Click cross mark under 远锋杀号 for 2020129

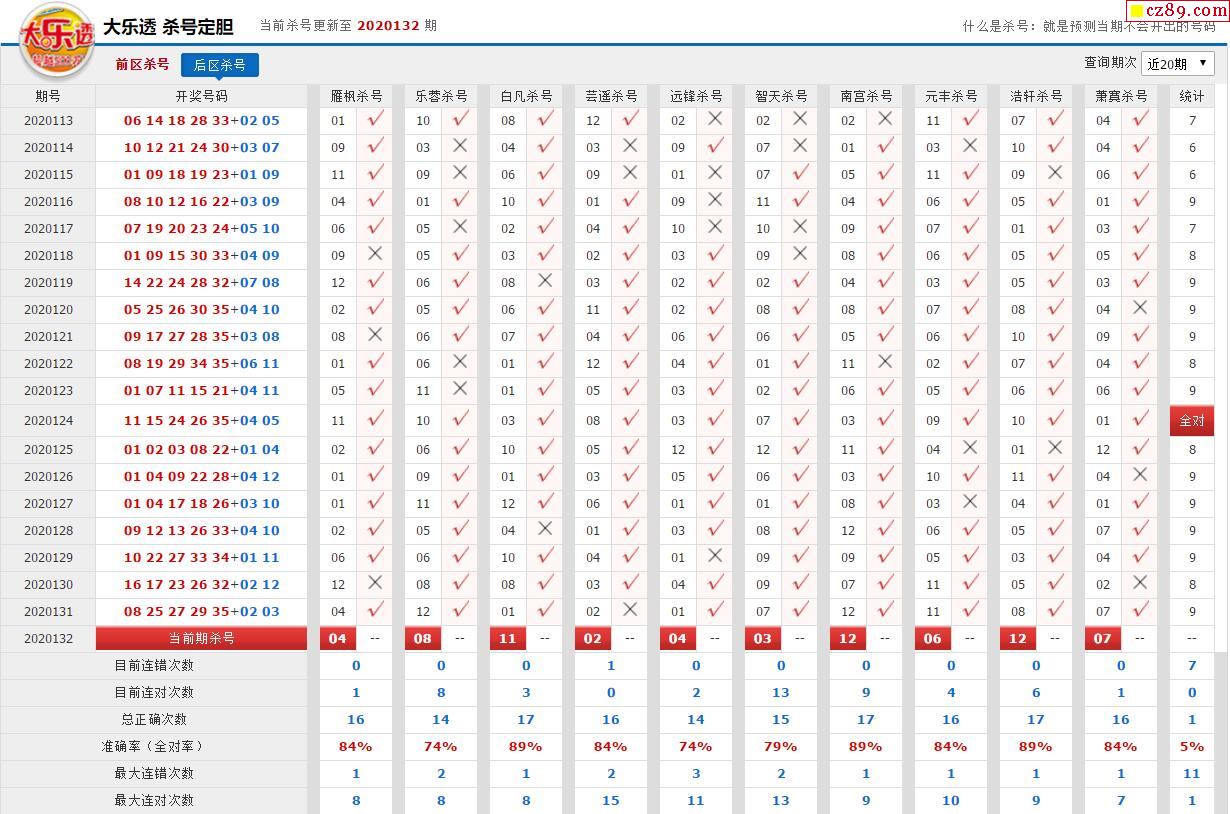coord(715,556)
